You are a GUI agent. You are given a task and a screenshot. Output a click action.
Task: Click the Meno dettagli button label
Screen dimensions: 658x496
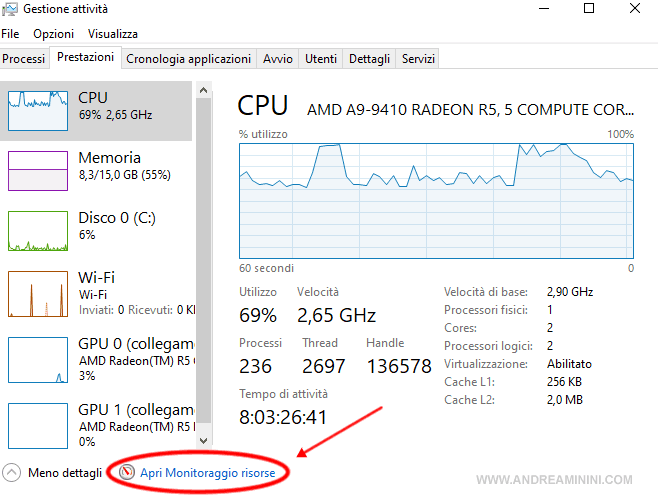[x=65, y=473]
